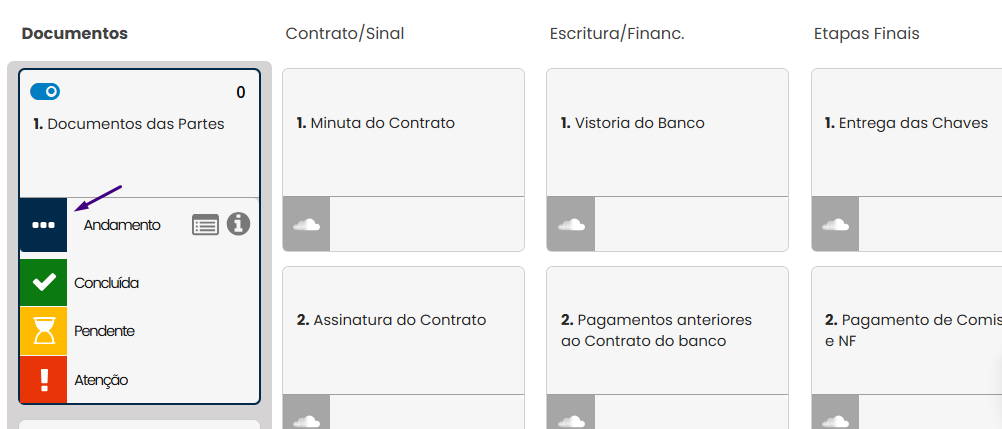The width and height of the screenshot is (1002, 429).
Task: Click the counter 0 on Documentos das Partes
Action: tap(241, 93)
